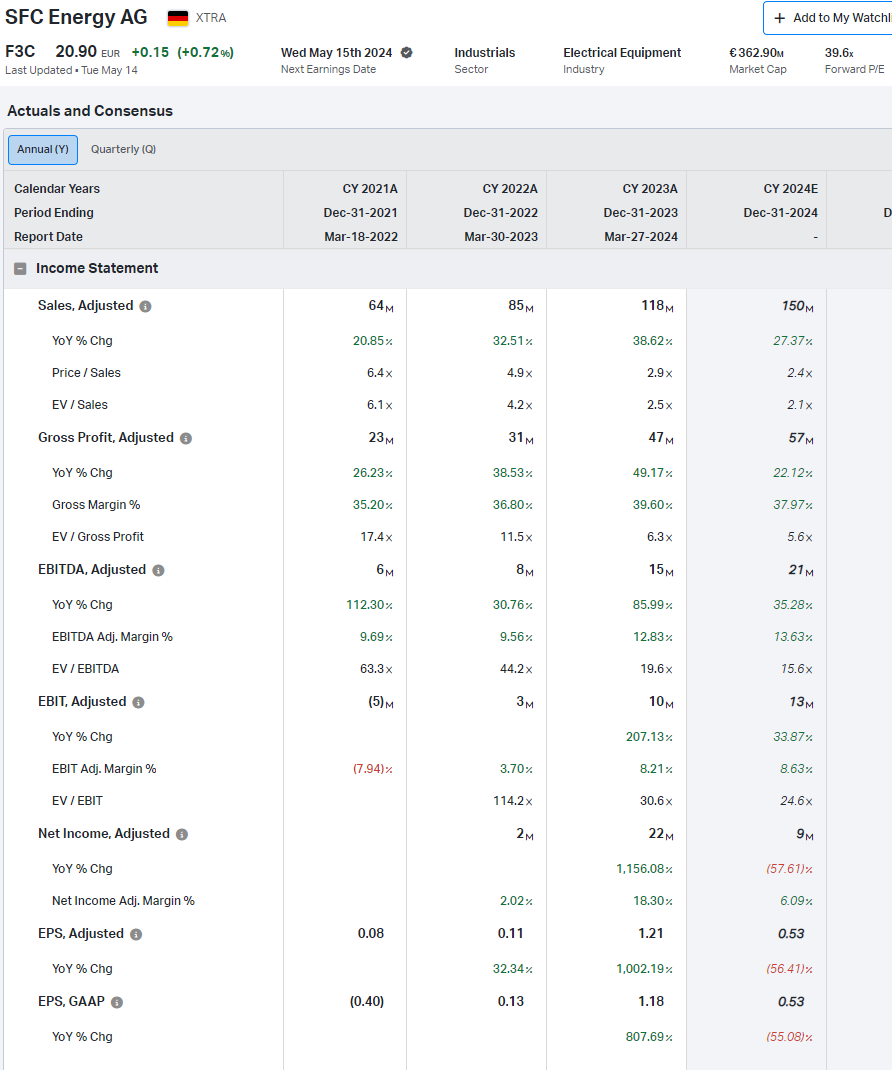Select the Annual (Y) tab
Viewport: 892px width, 1070px height.
[x=43, y=149]
